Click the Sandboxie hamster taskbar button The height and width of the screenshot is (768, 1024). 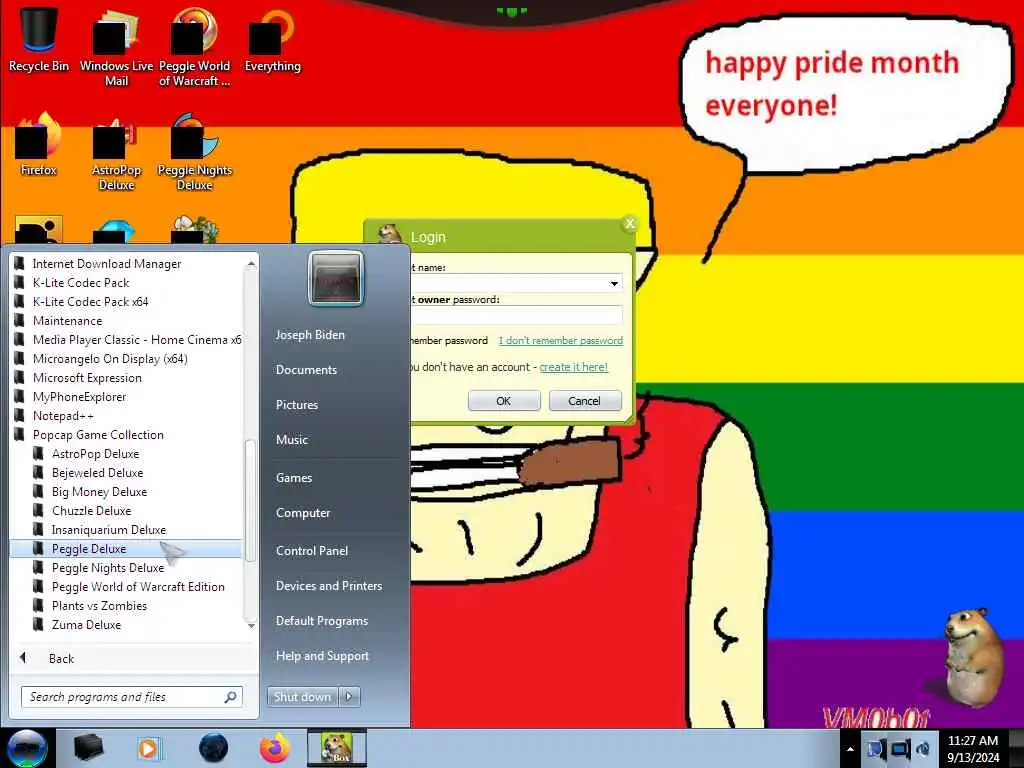coord(337,748)
